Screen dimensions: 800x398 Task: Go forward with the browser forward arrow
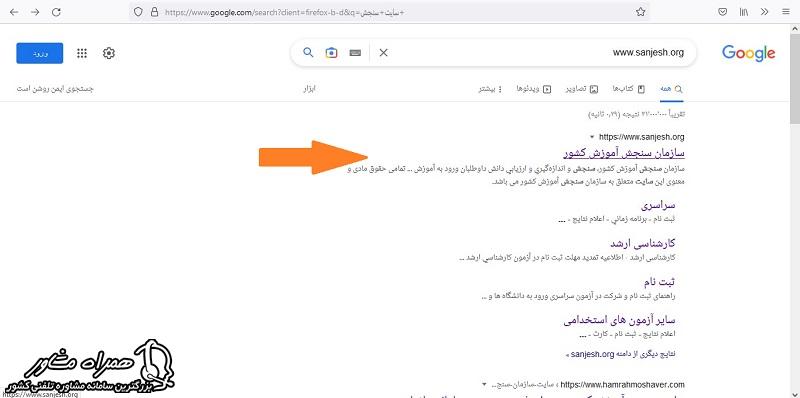(35, 12)
